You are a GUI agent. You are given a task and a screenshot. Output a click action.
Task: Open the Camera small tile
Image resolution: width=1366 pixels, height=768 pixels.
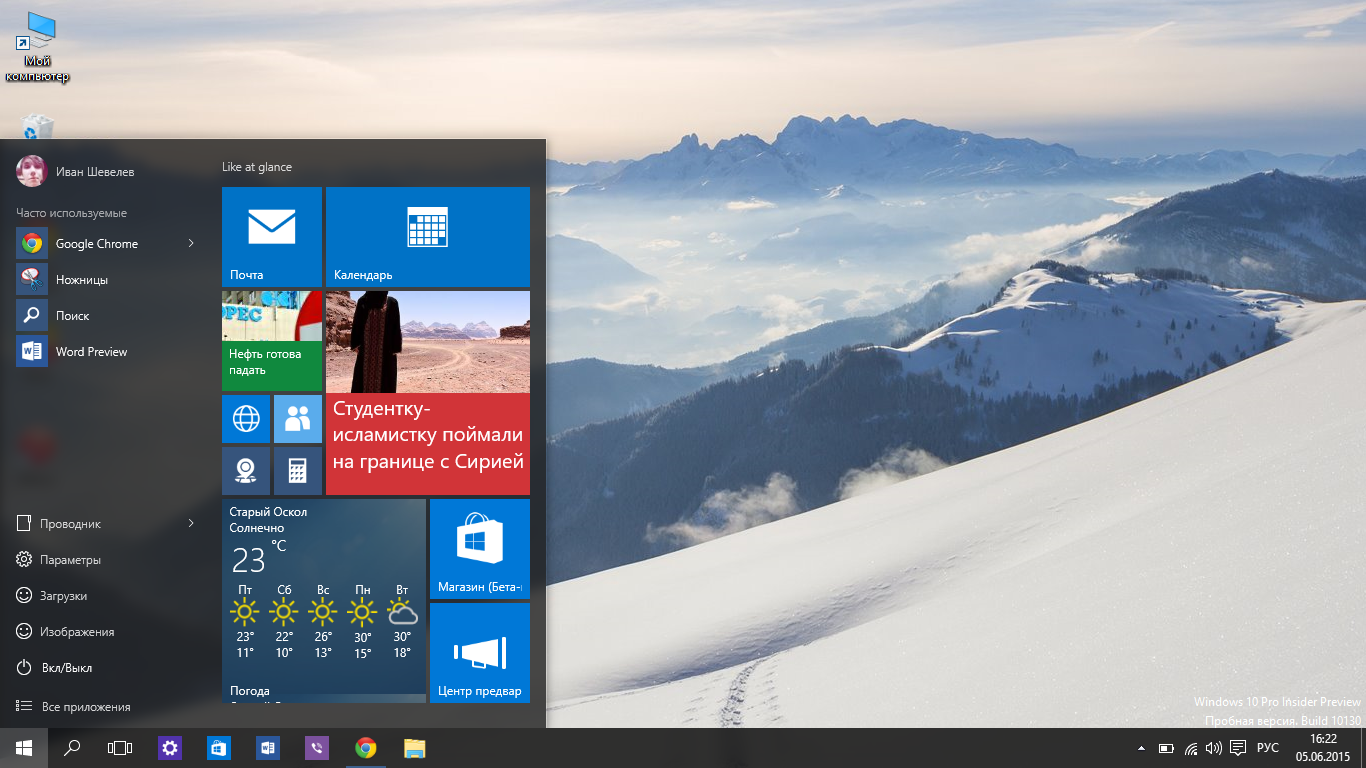click(246, 471)
